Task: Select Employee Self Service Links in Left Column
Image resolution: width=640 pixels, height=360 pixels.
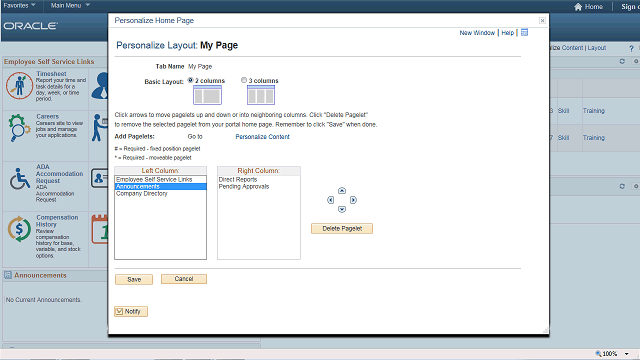Action: tap(160, 180)
